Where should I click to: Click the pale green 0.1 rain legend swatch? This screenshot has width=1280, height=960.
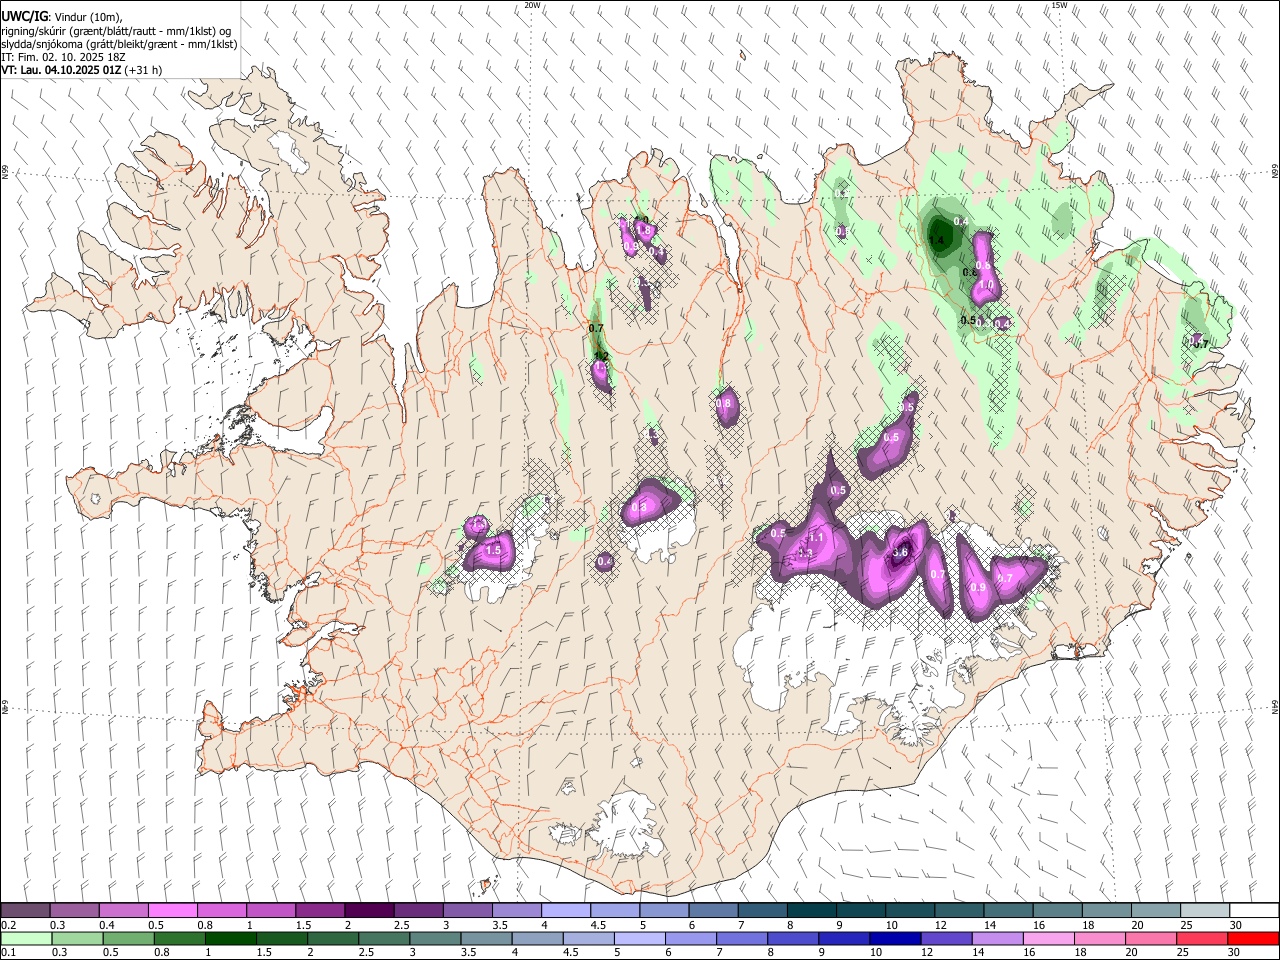pos(27,938)
